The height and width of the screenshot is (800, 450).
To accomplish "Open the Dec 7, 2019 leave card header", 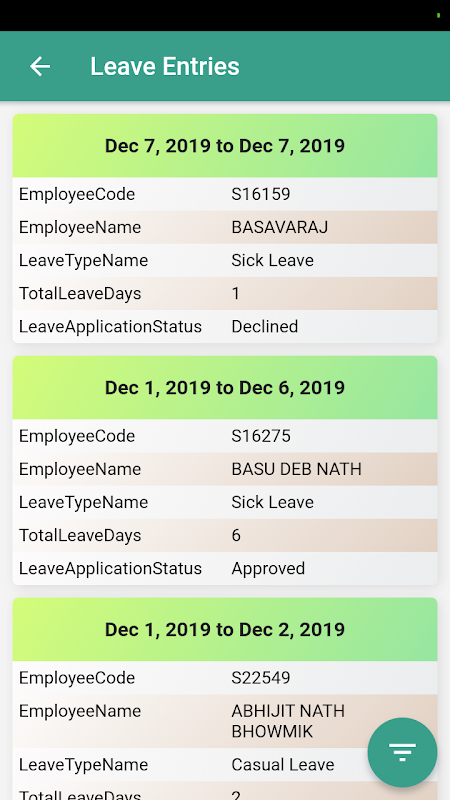I will [225, 146].
